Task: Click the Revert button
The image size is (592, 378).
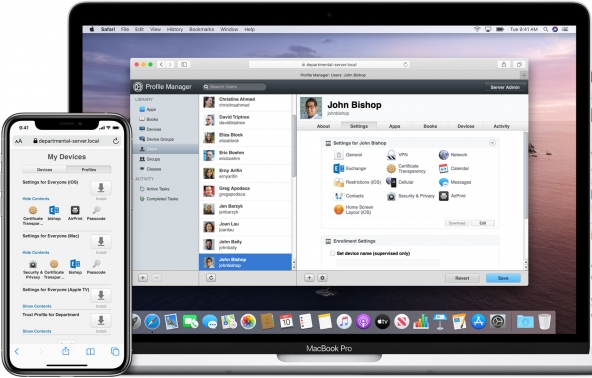Action: (462, 278)
